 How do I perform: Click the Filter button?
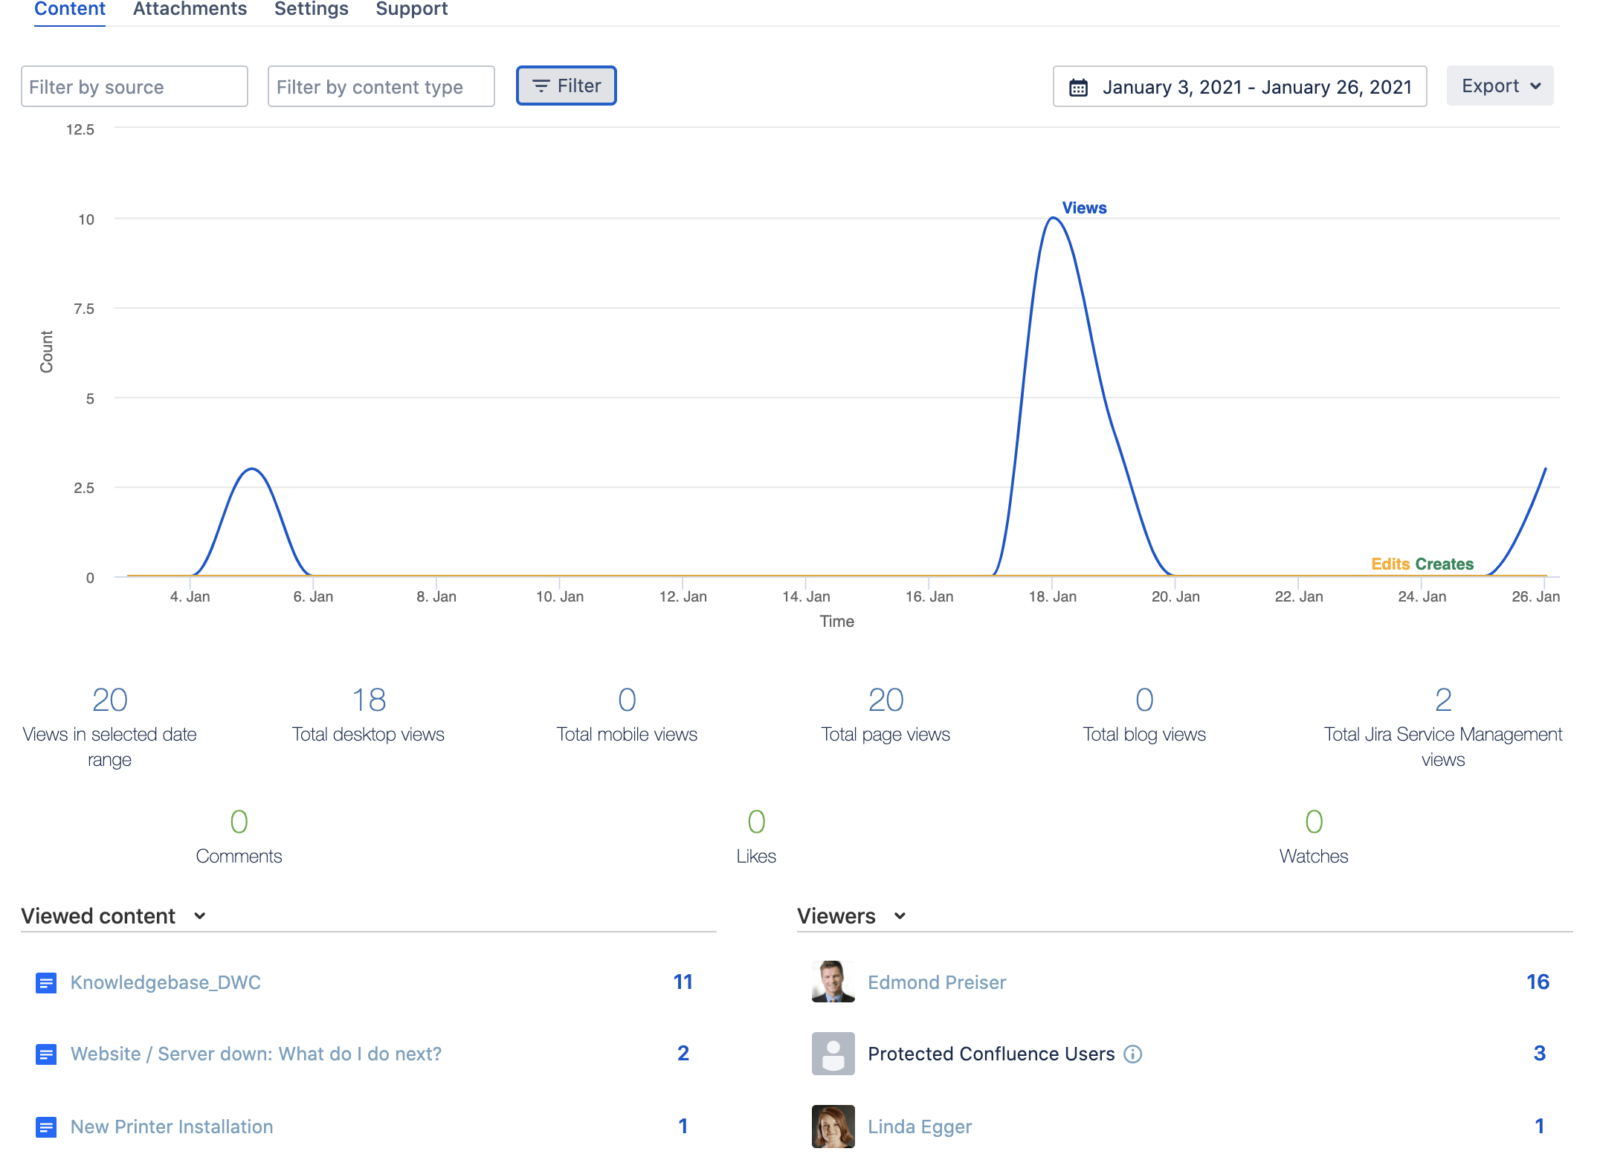[x=566, y=85]
